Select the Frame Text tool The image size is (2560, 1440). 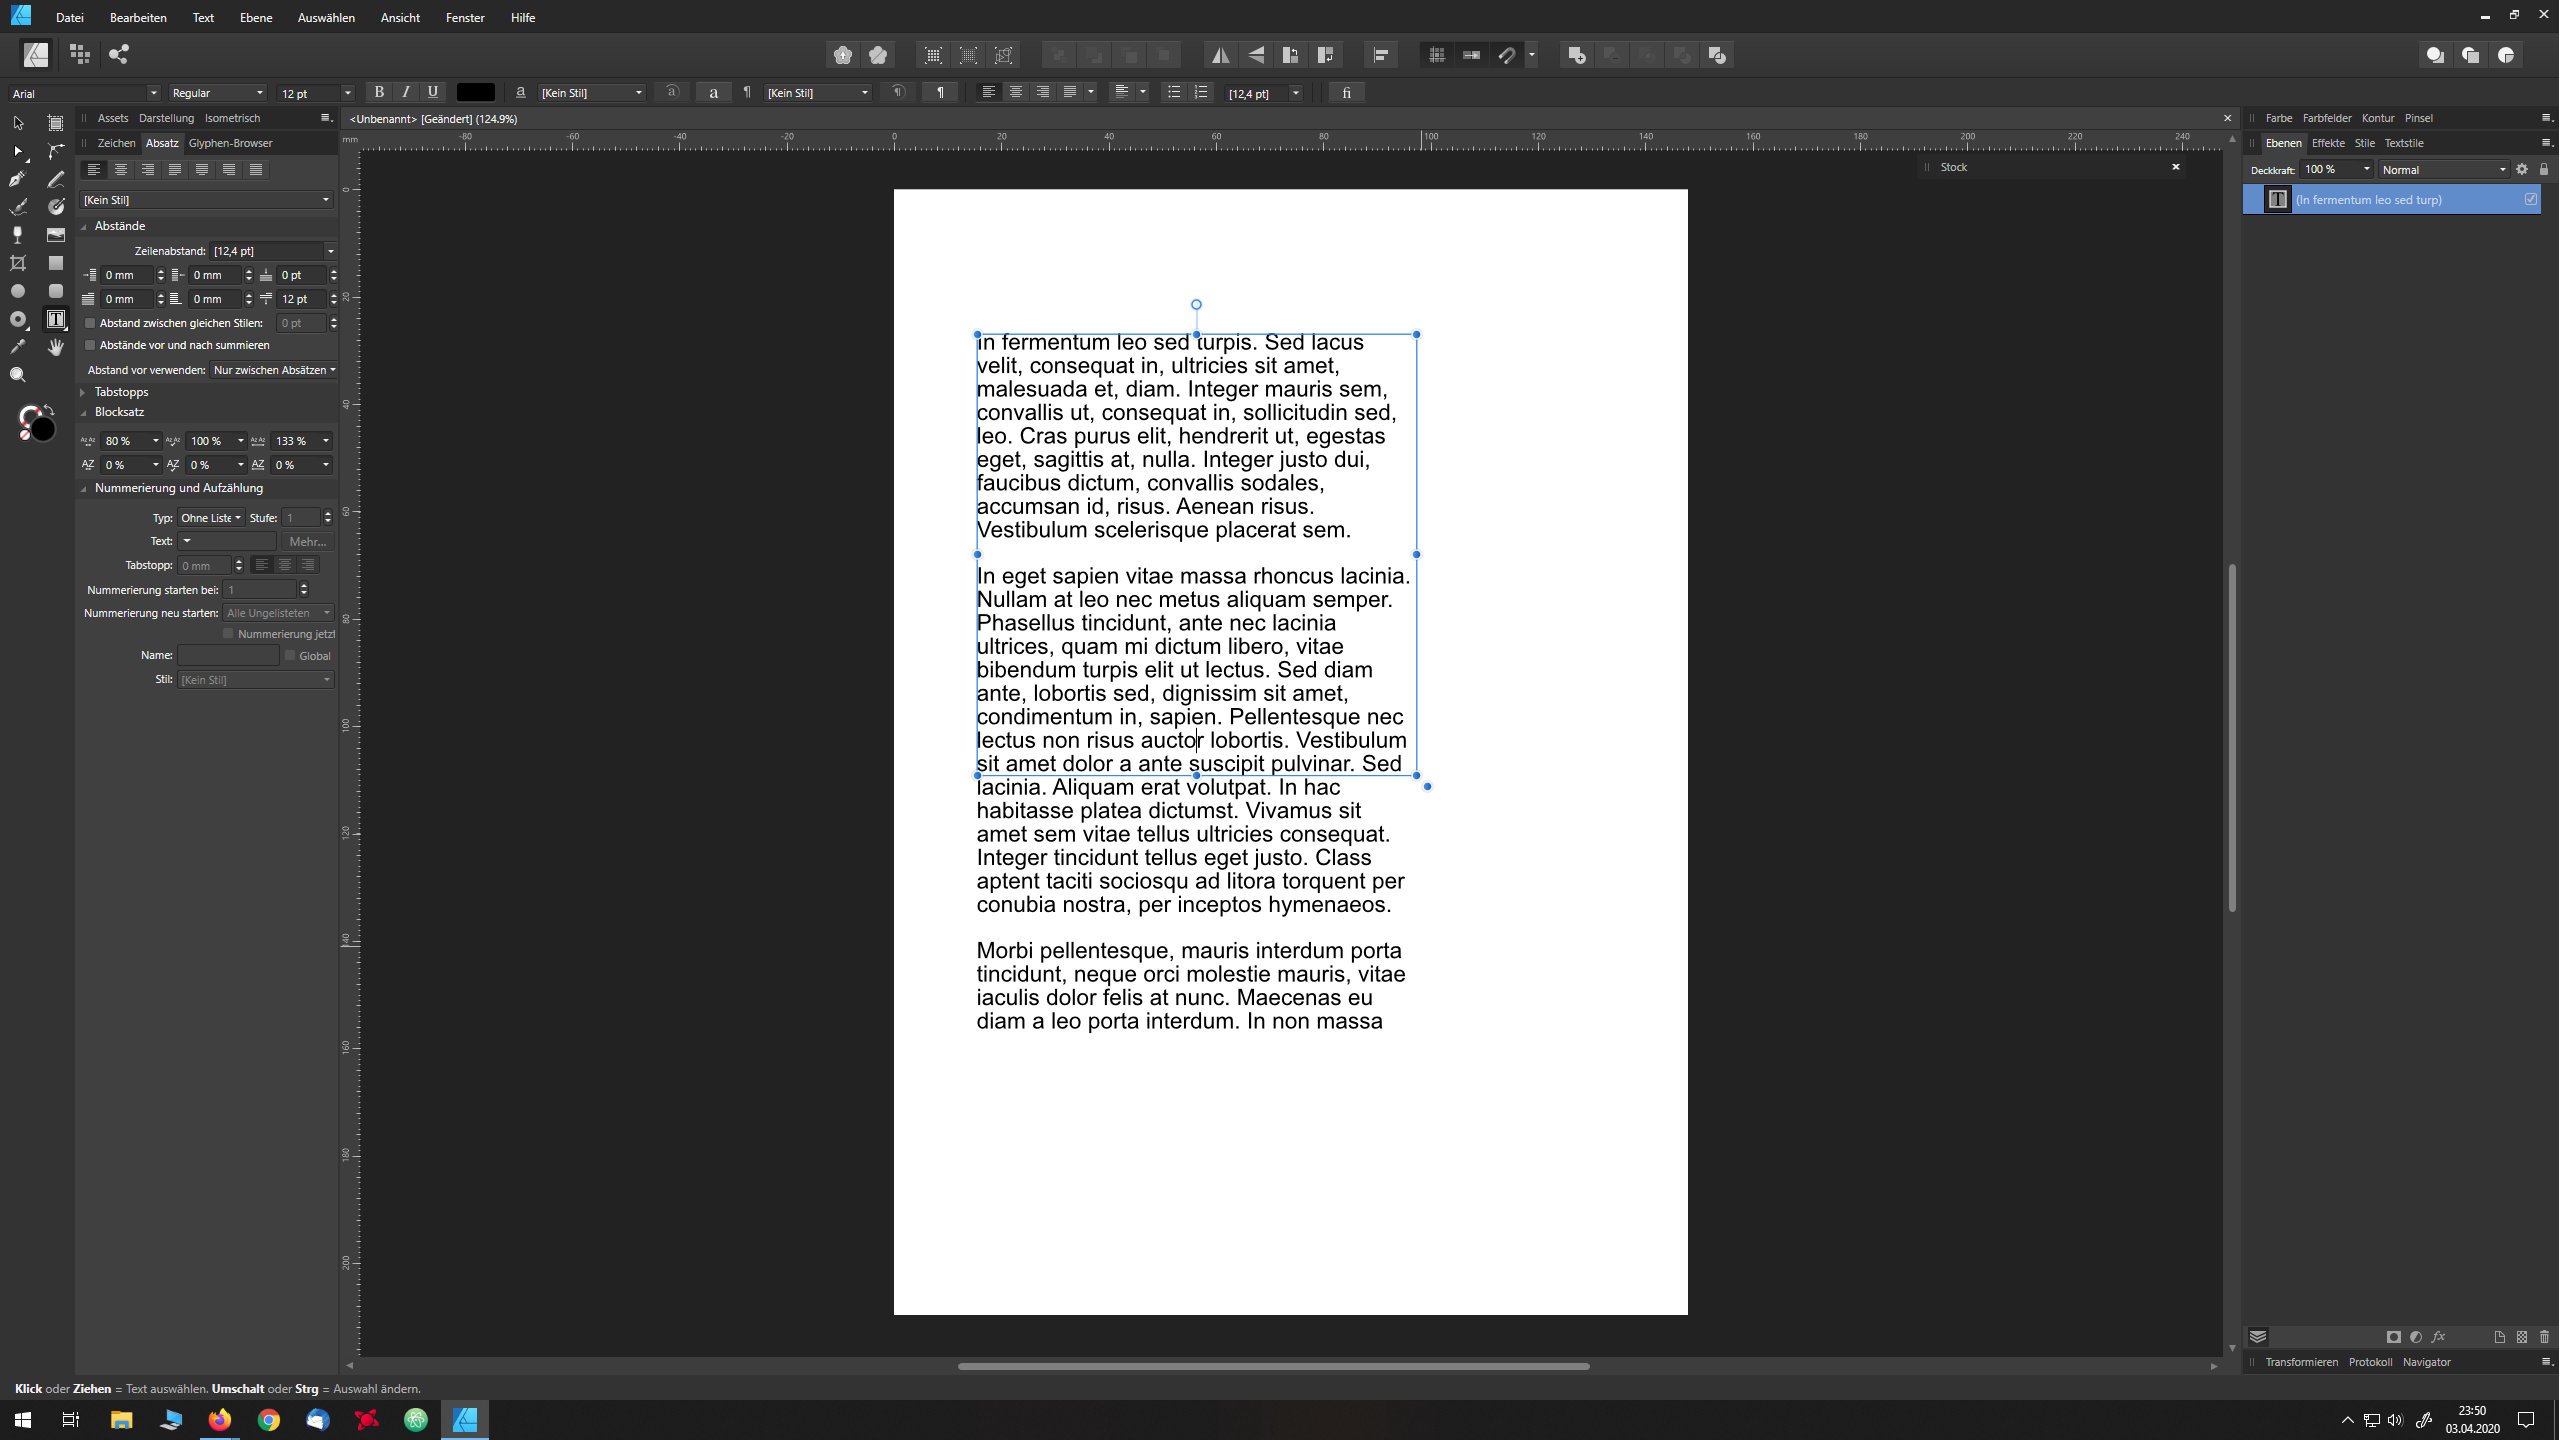coord(56,319)
